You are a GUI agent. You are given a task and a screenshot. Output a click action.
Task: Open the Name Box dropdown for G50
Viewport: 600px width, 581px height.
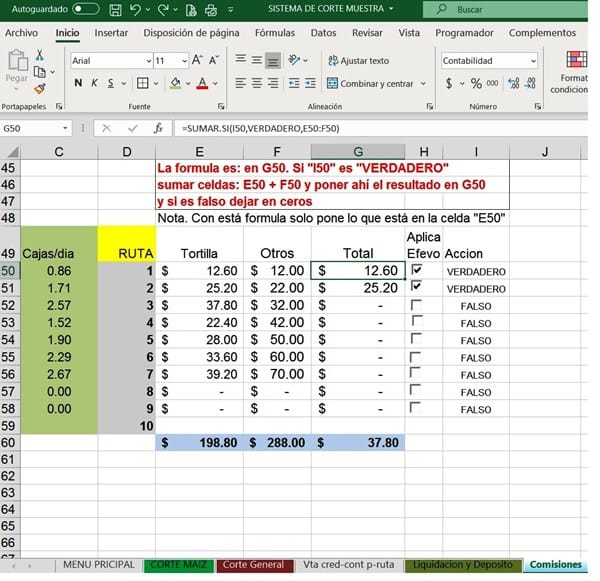pos(66,129)
